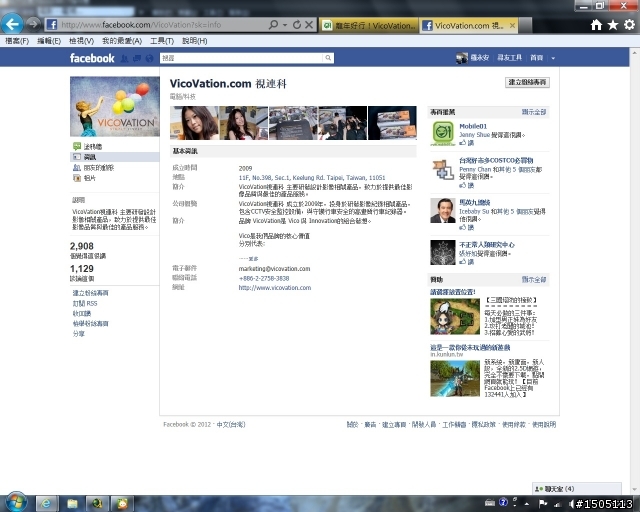Click the COSTCO page flag icon

click(443, 170)
